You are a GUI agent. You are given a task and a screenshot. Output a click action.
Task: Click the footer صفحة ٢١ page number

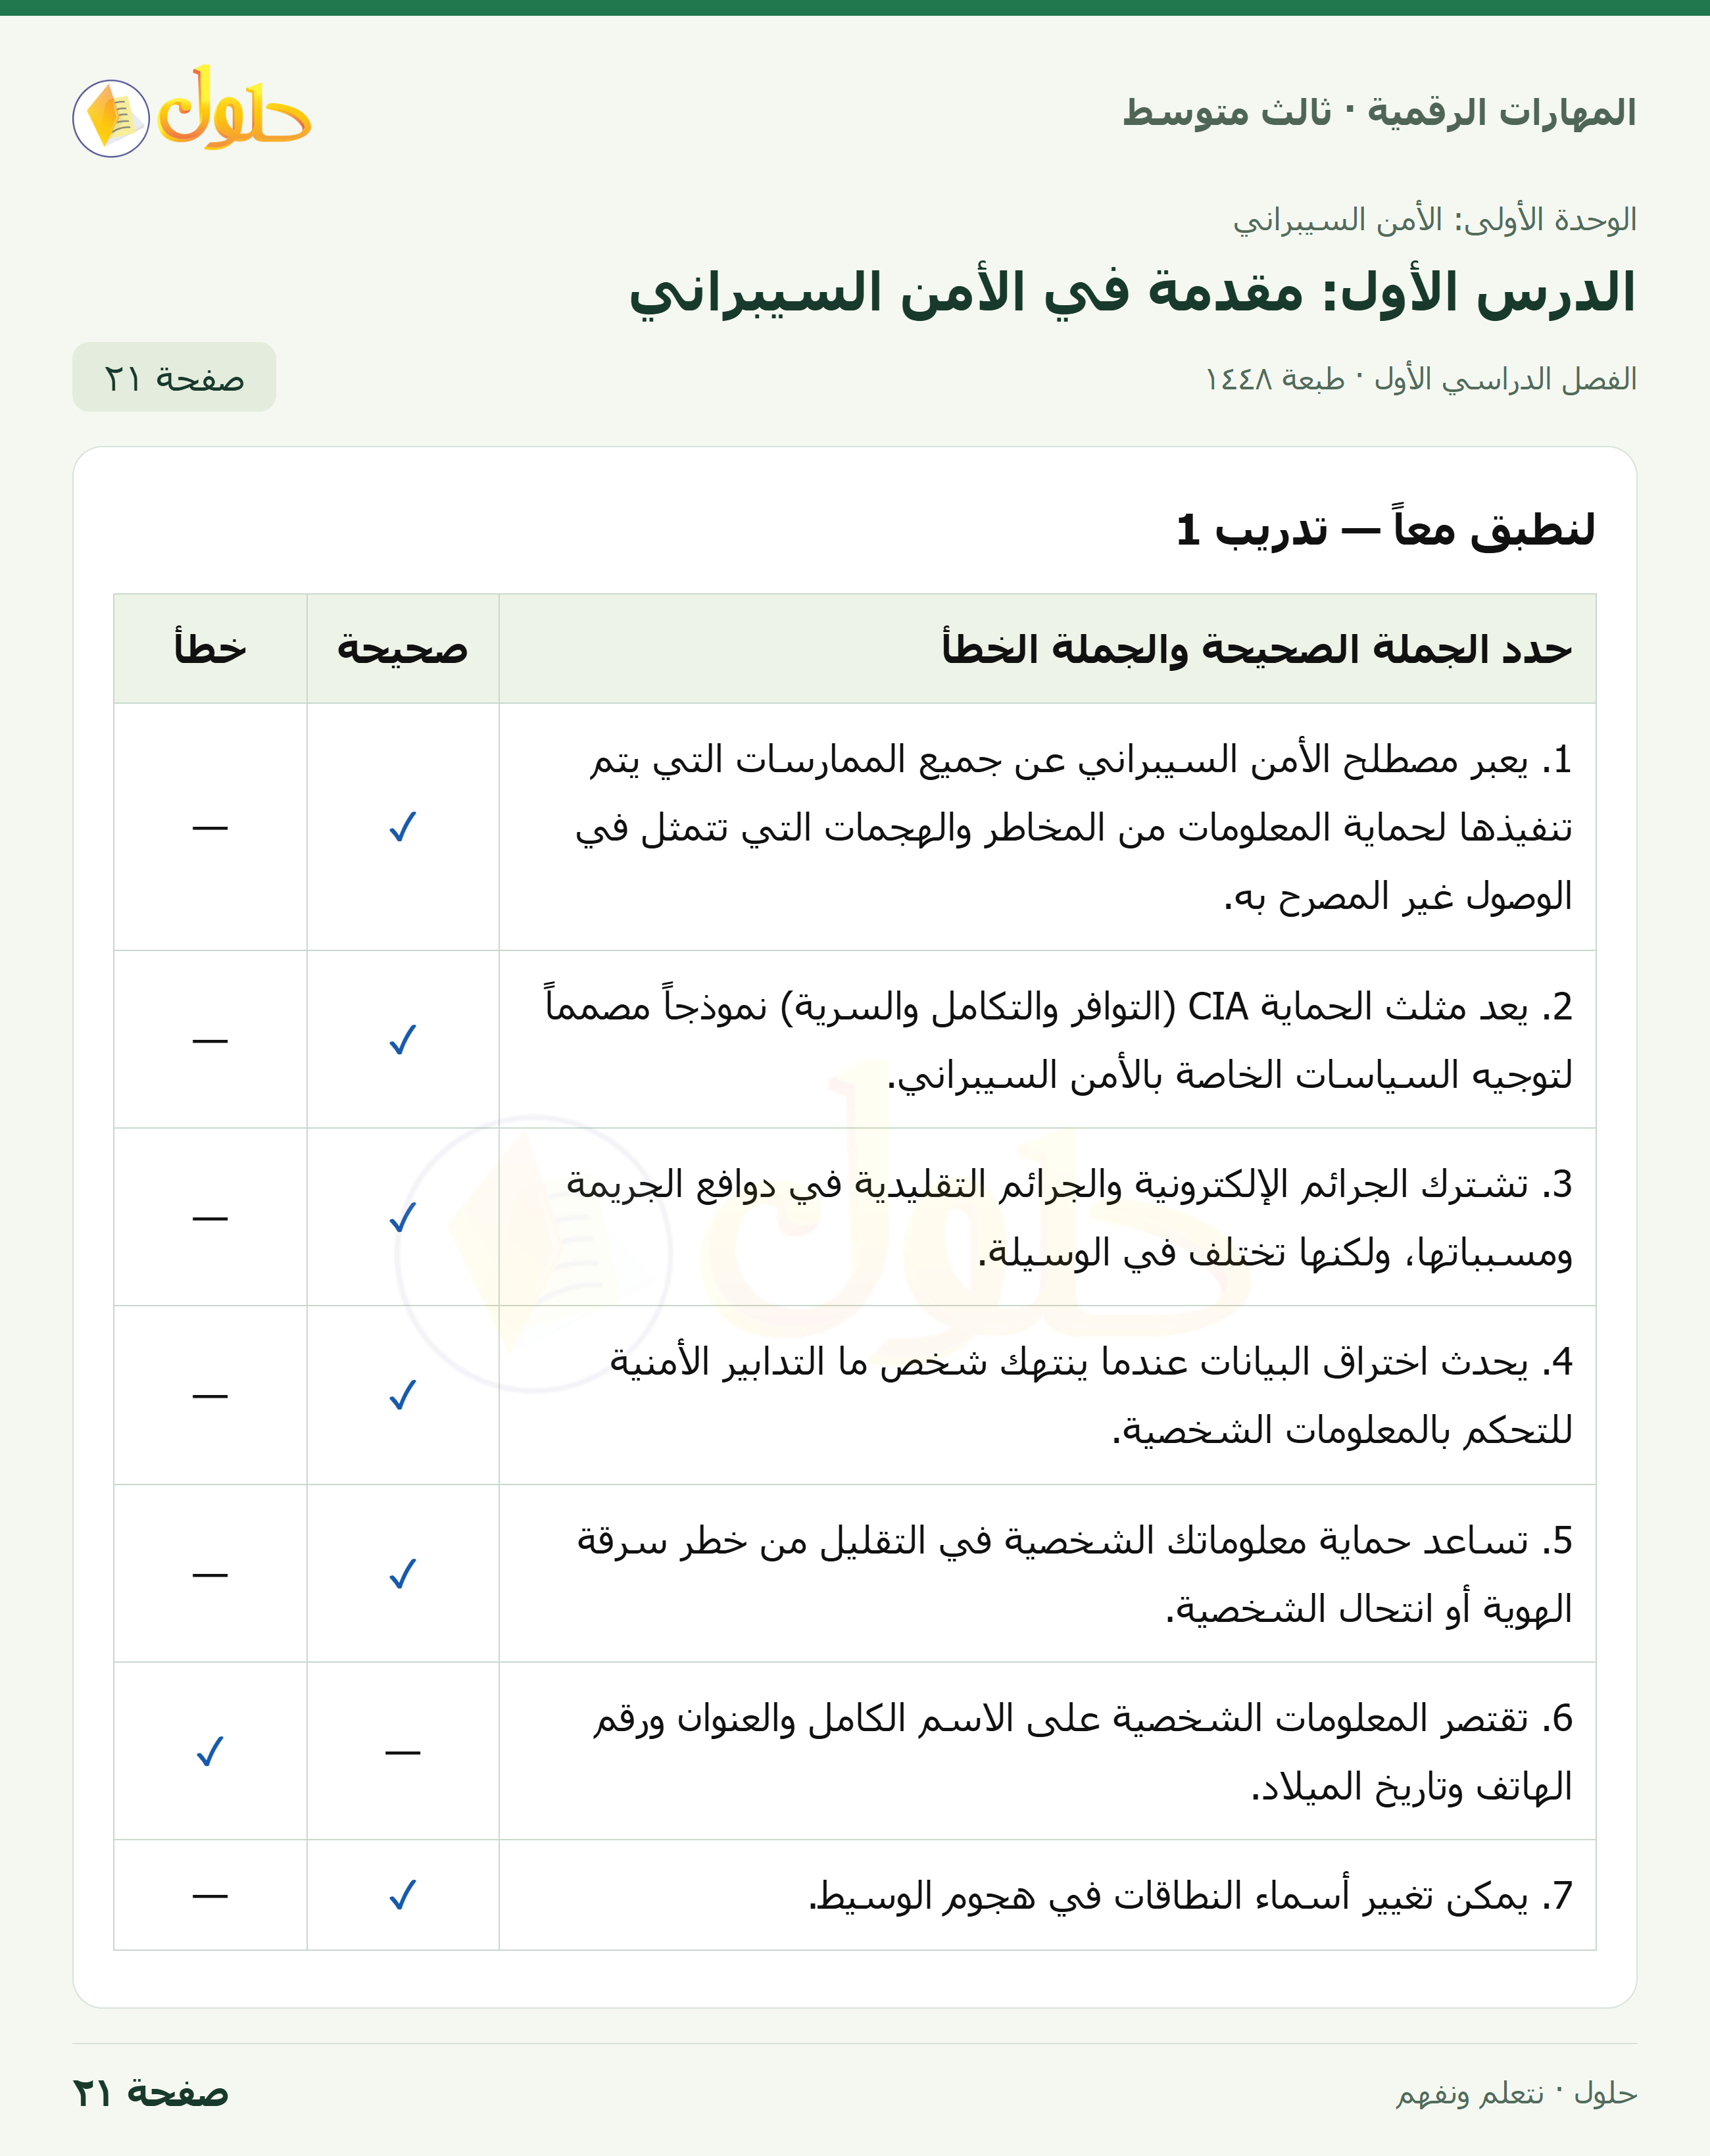tap(150, 2093)
